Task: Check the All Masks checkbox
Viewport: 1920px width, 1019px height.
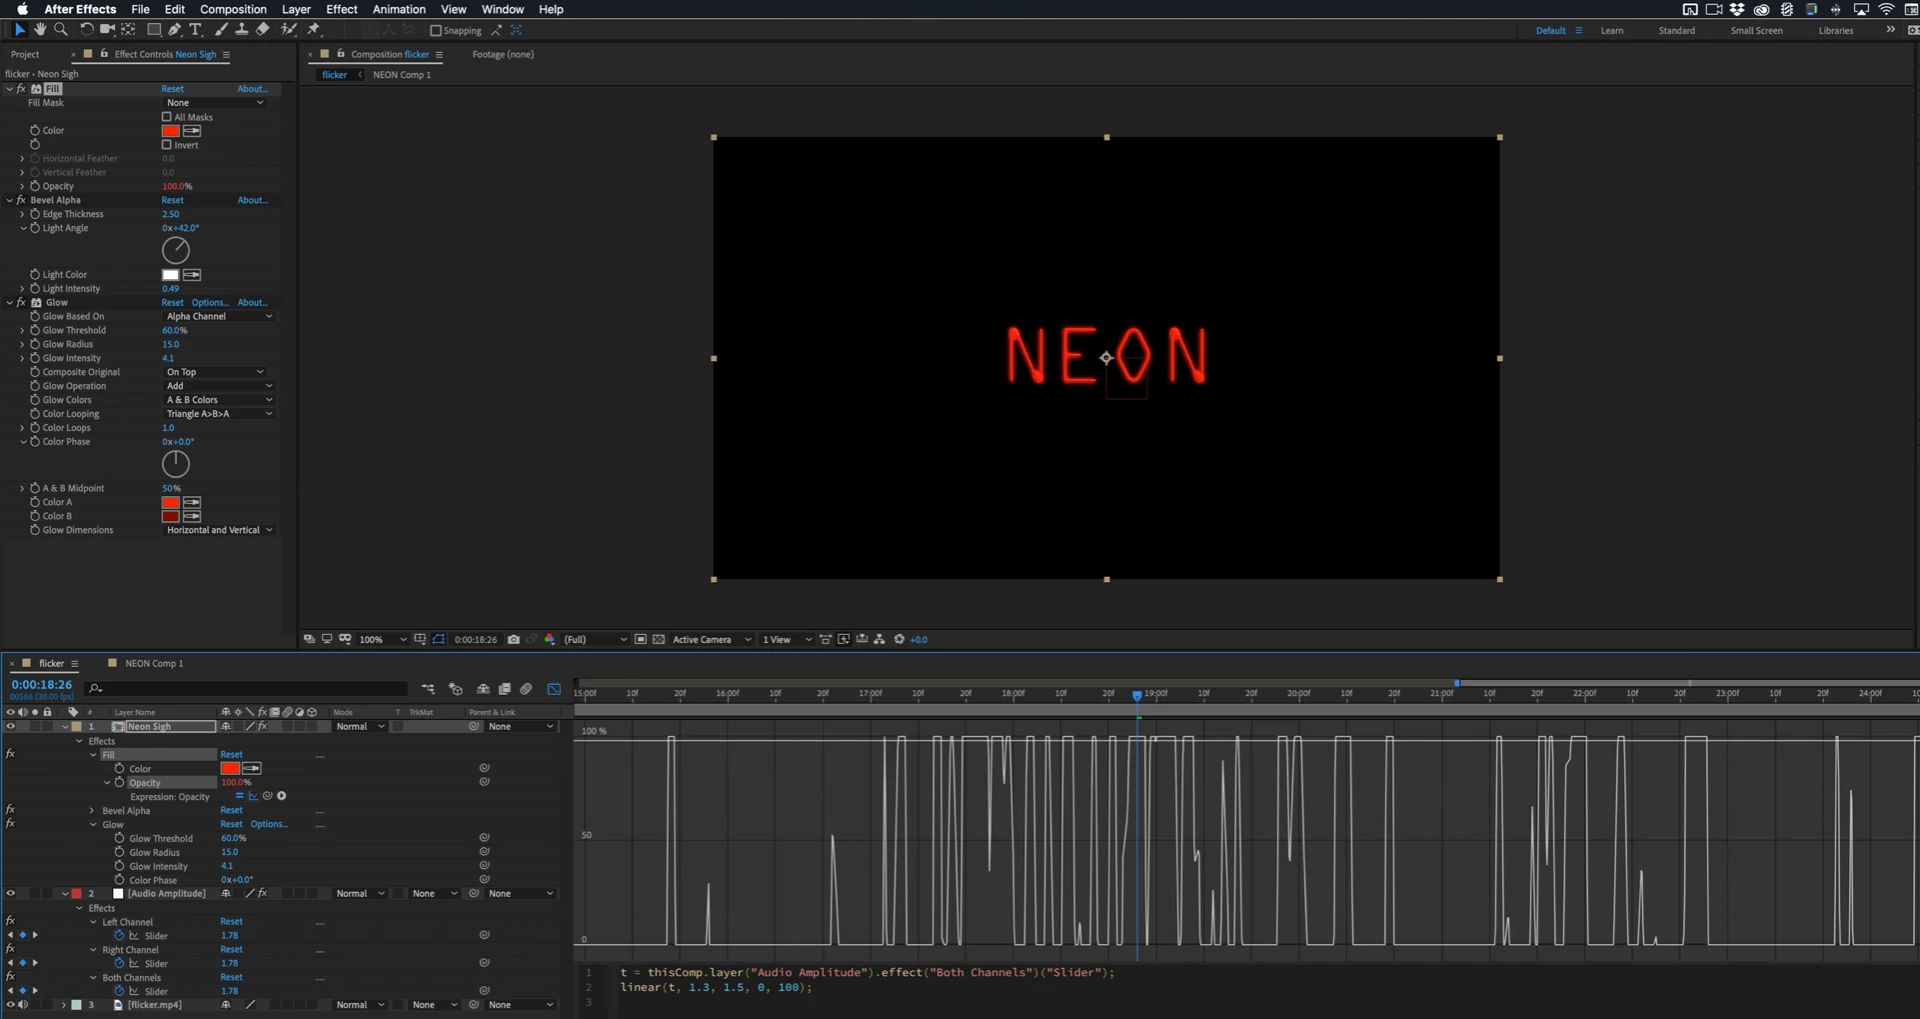Action: (167, 117)
